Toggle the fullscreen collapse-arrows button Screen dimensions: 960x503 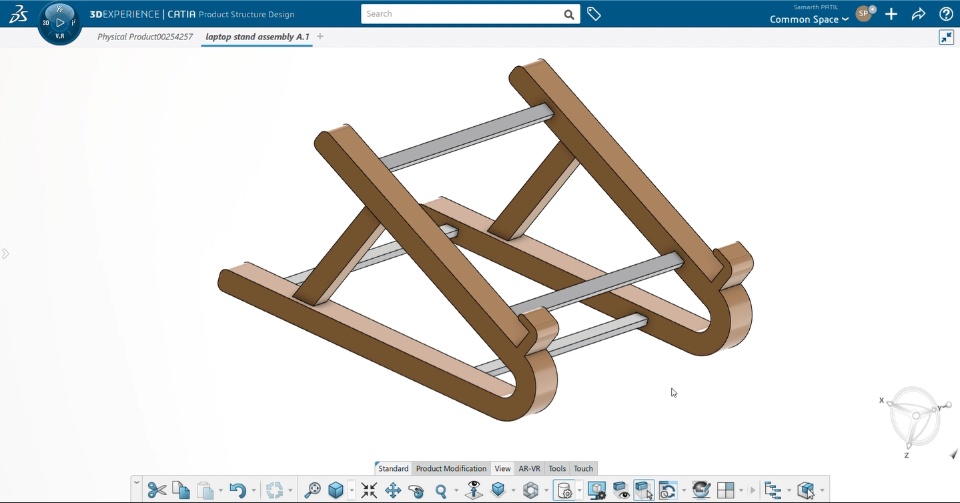(946, 37)
